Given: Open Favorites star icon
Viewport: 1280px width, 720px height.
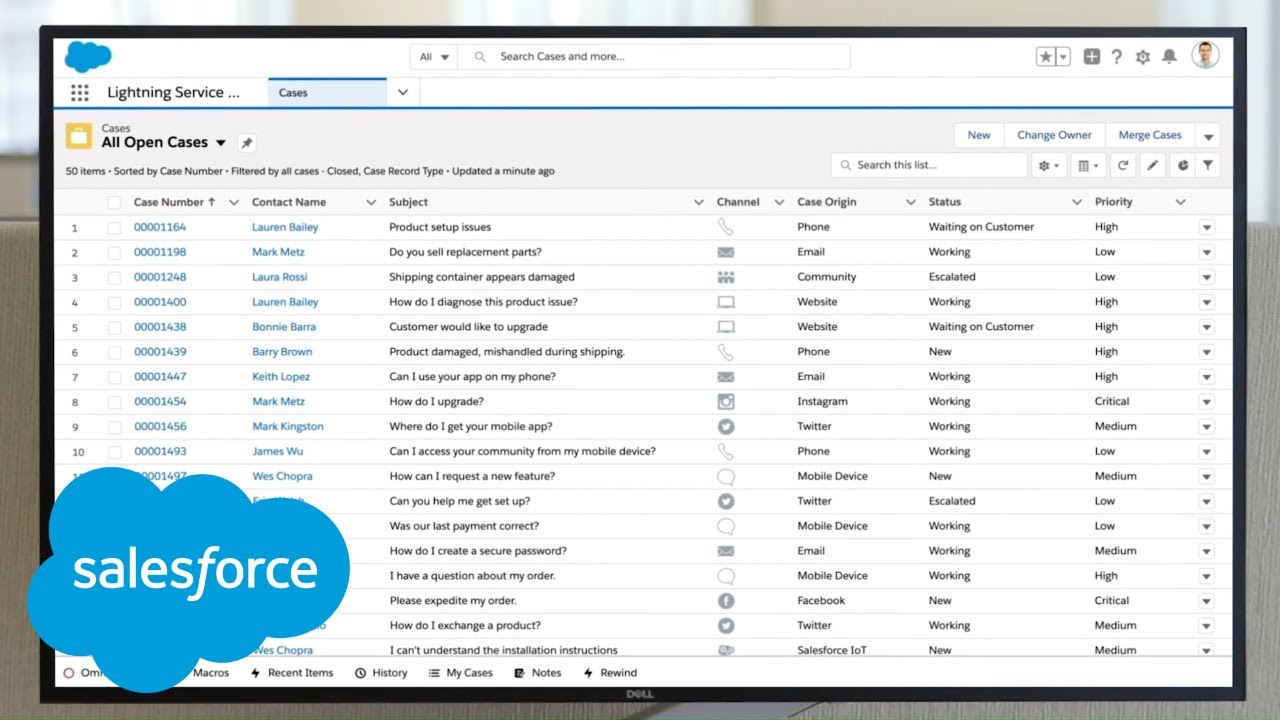Looking at the screenshot, I should pyautogui.click(x=1045, y=57).
